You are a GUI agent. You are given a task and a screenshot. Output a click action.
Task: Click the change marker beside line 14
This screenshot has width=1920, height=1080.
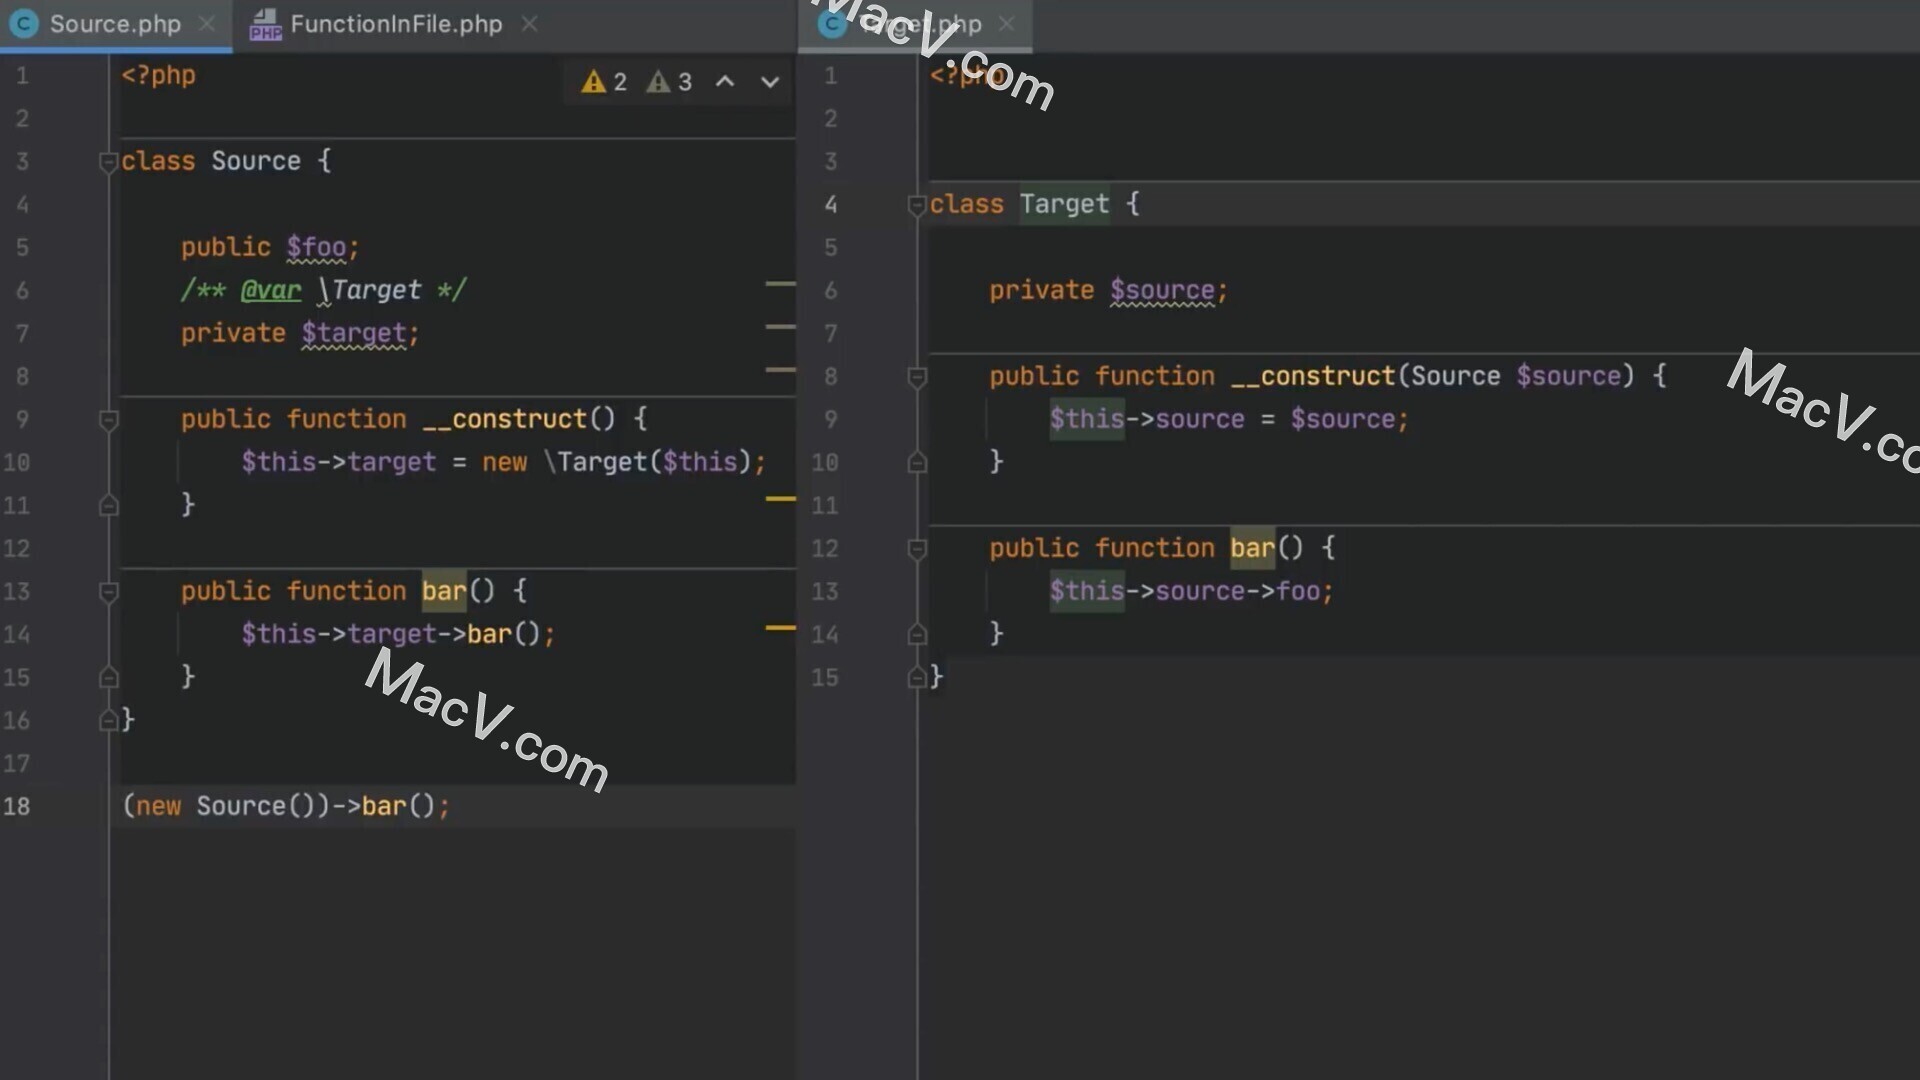pyautogui.click(x=779, y=627)
